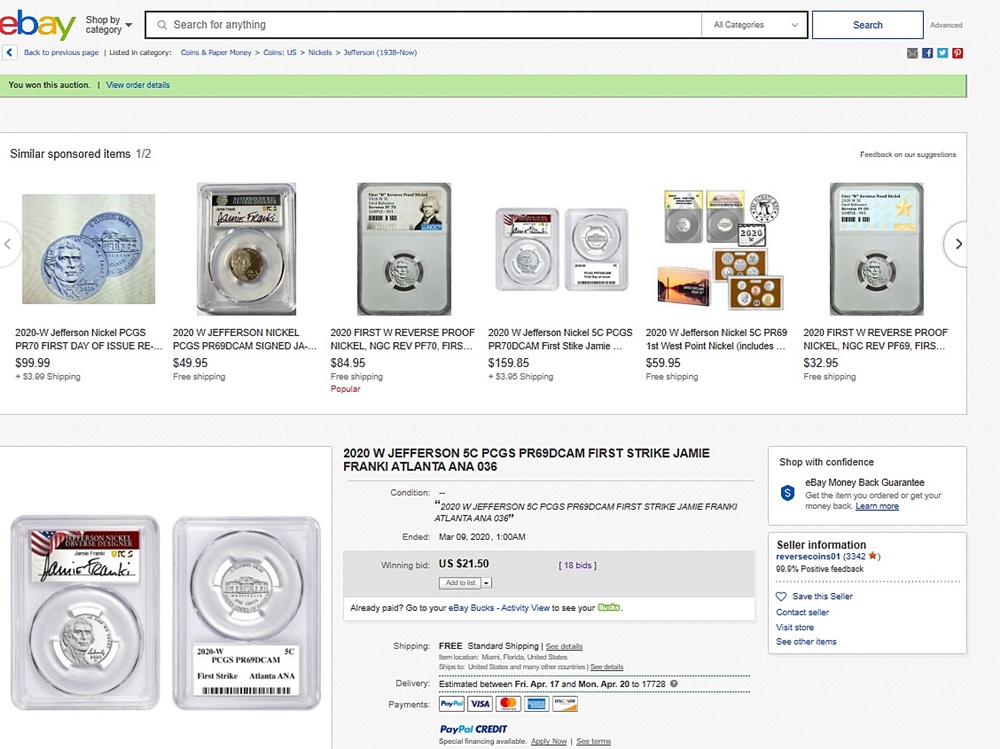The width and height of the screenshot is (1000, 749).
Task: Click Feedback on our suggestions link
Action: pyautogui.click(x=908, y=154)
